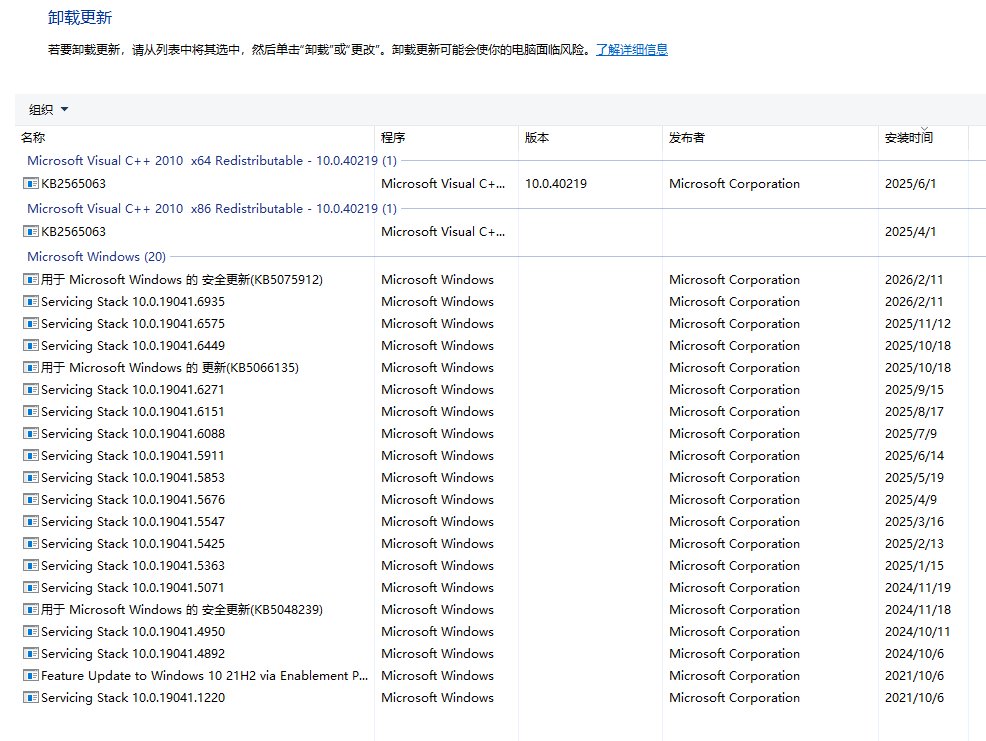Image resolution: width=986 pixels, height=741 pixels.
Task: Collapse Visual C++ 2010 x86 Redistributable group
Action: [211, 209]
